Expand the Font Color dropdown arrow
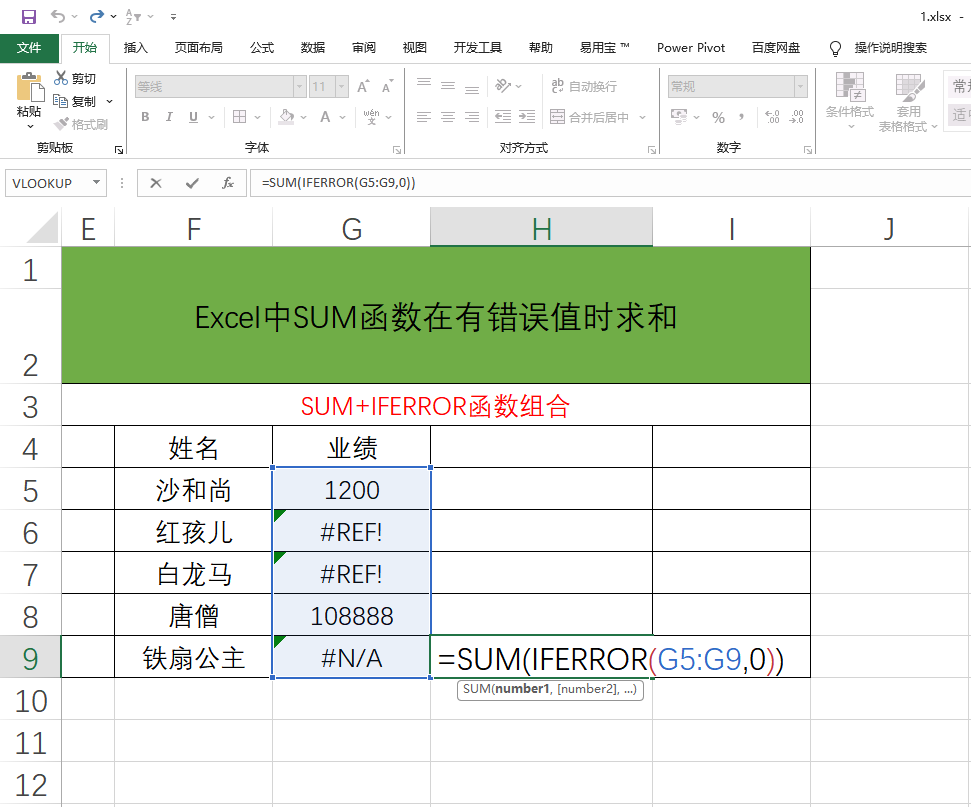Image resolution: width=971 pixels, height=807 pixels. (342, 117)
